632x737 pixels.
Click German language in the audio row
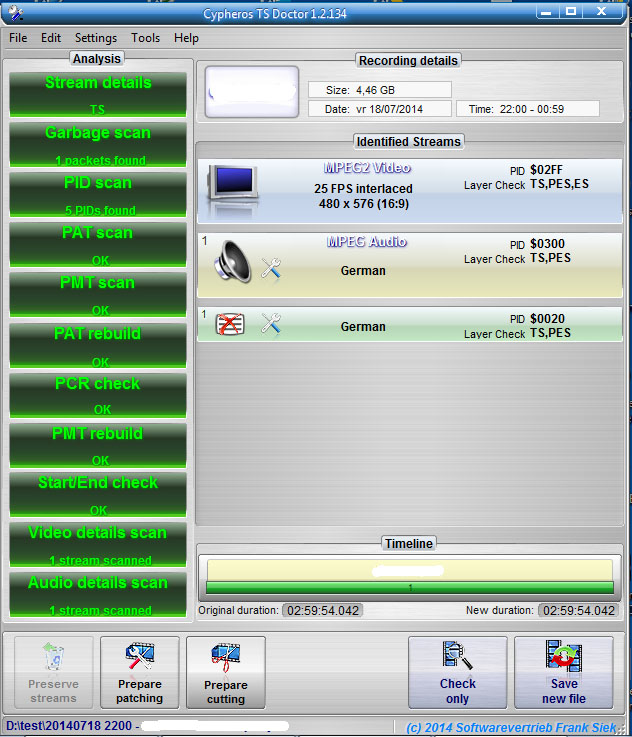[363, 271]
